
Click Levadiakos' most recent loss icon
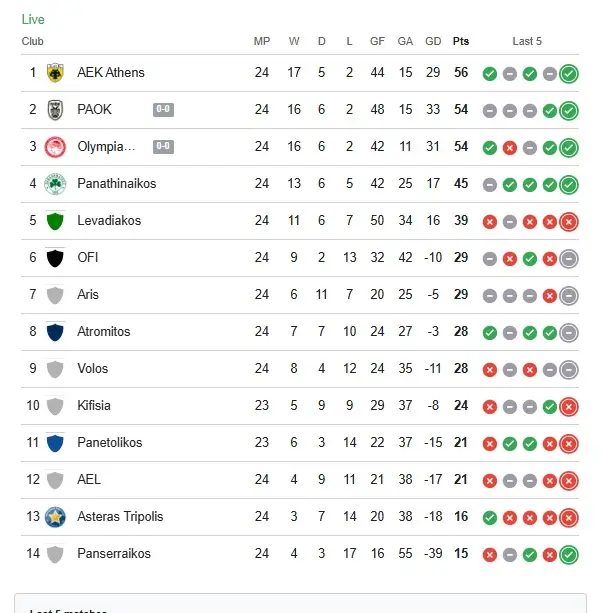click(x=569, y=221)
